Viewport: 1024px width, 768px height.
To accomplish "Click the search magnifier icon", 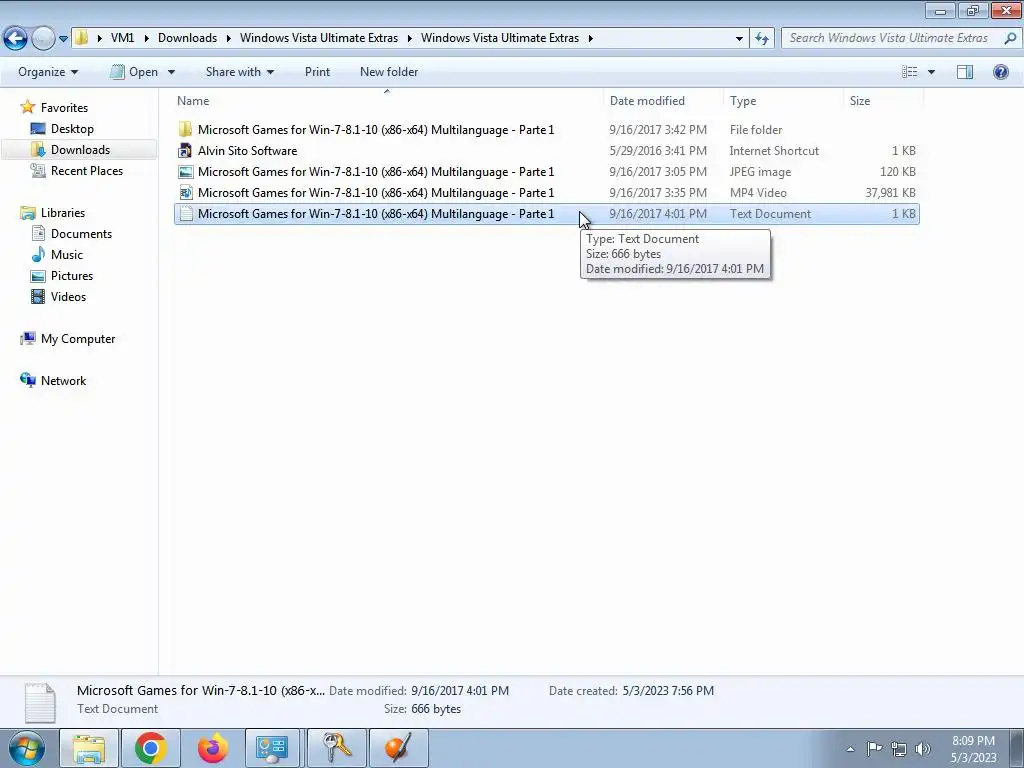I will pyautogui.click(x=1010, y=38).
